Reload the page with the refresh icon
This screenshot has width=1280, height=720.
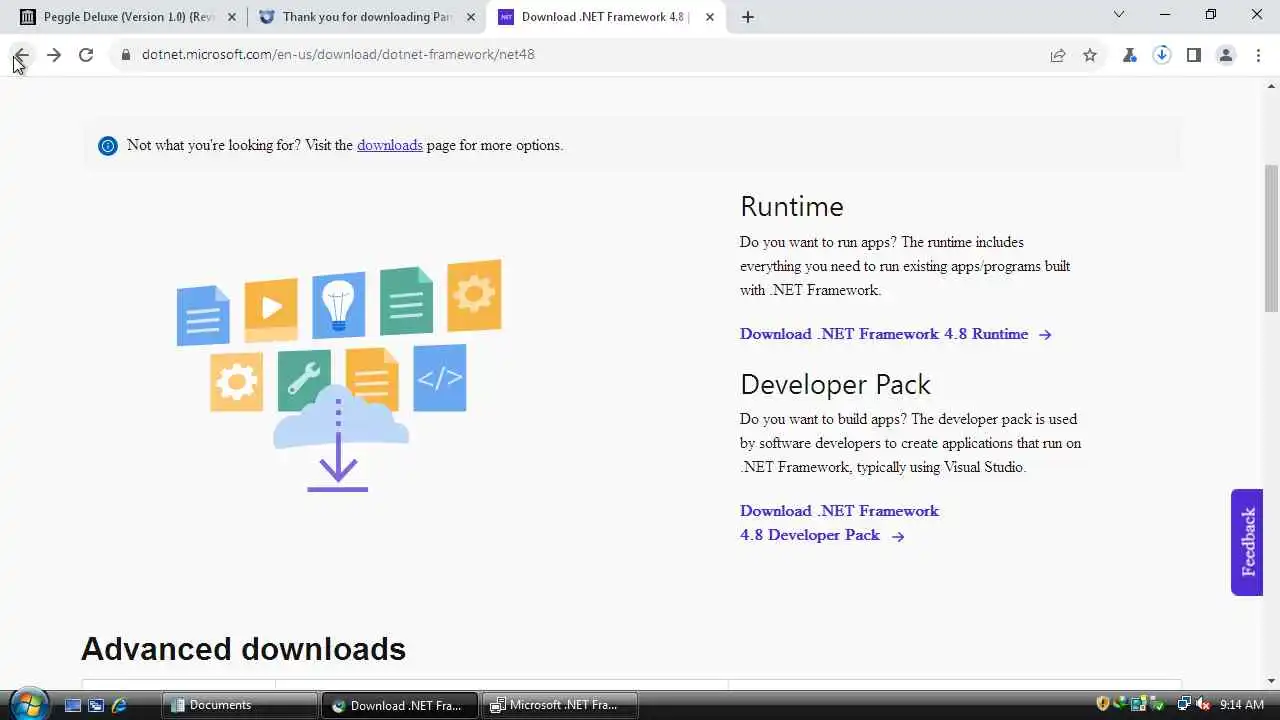tap(86, 55)
